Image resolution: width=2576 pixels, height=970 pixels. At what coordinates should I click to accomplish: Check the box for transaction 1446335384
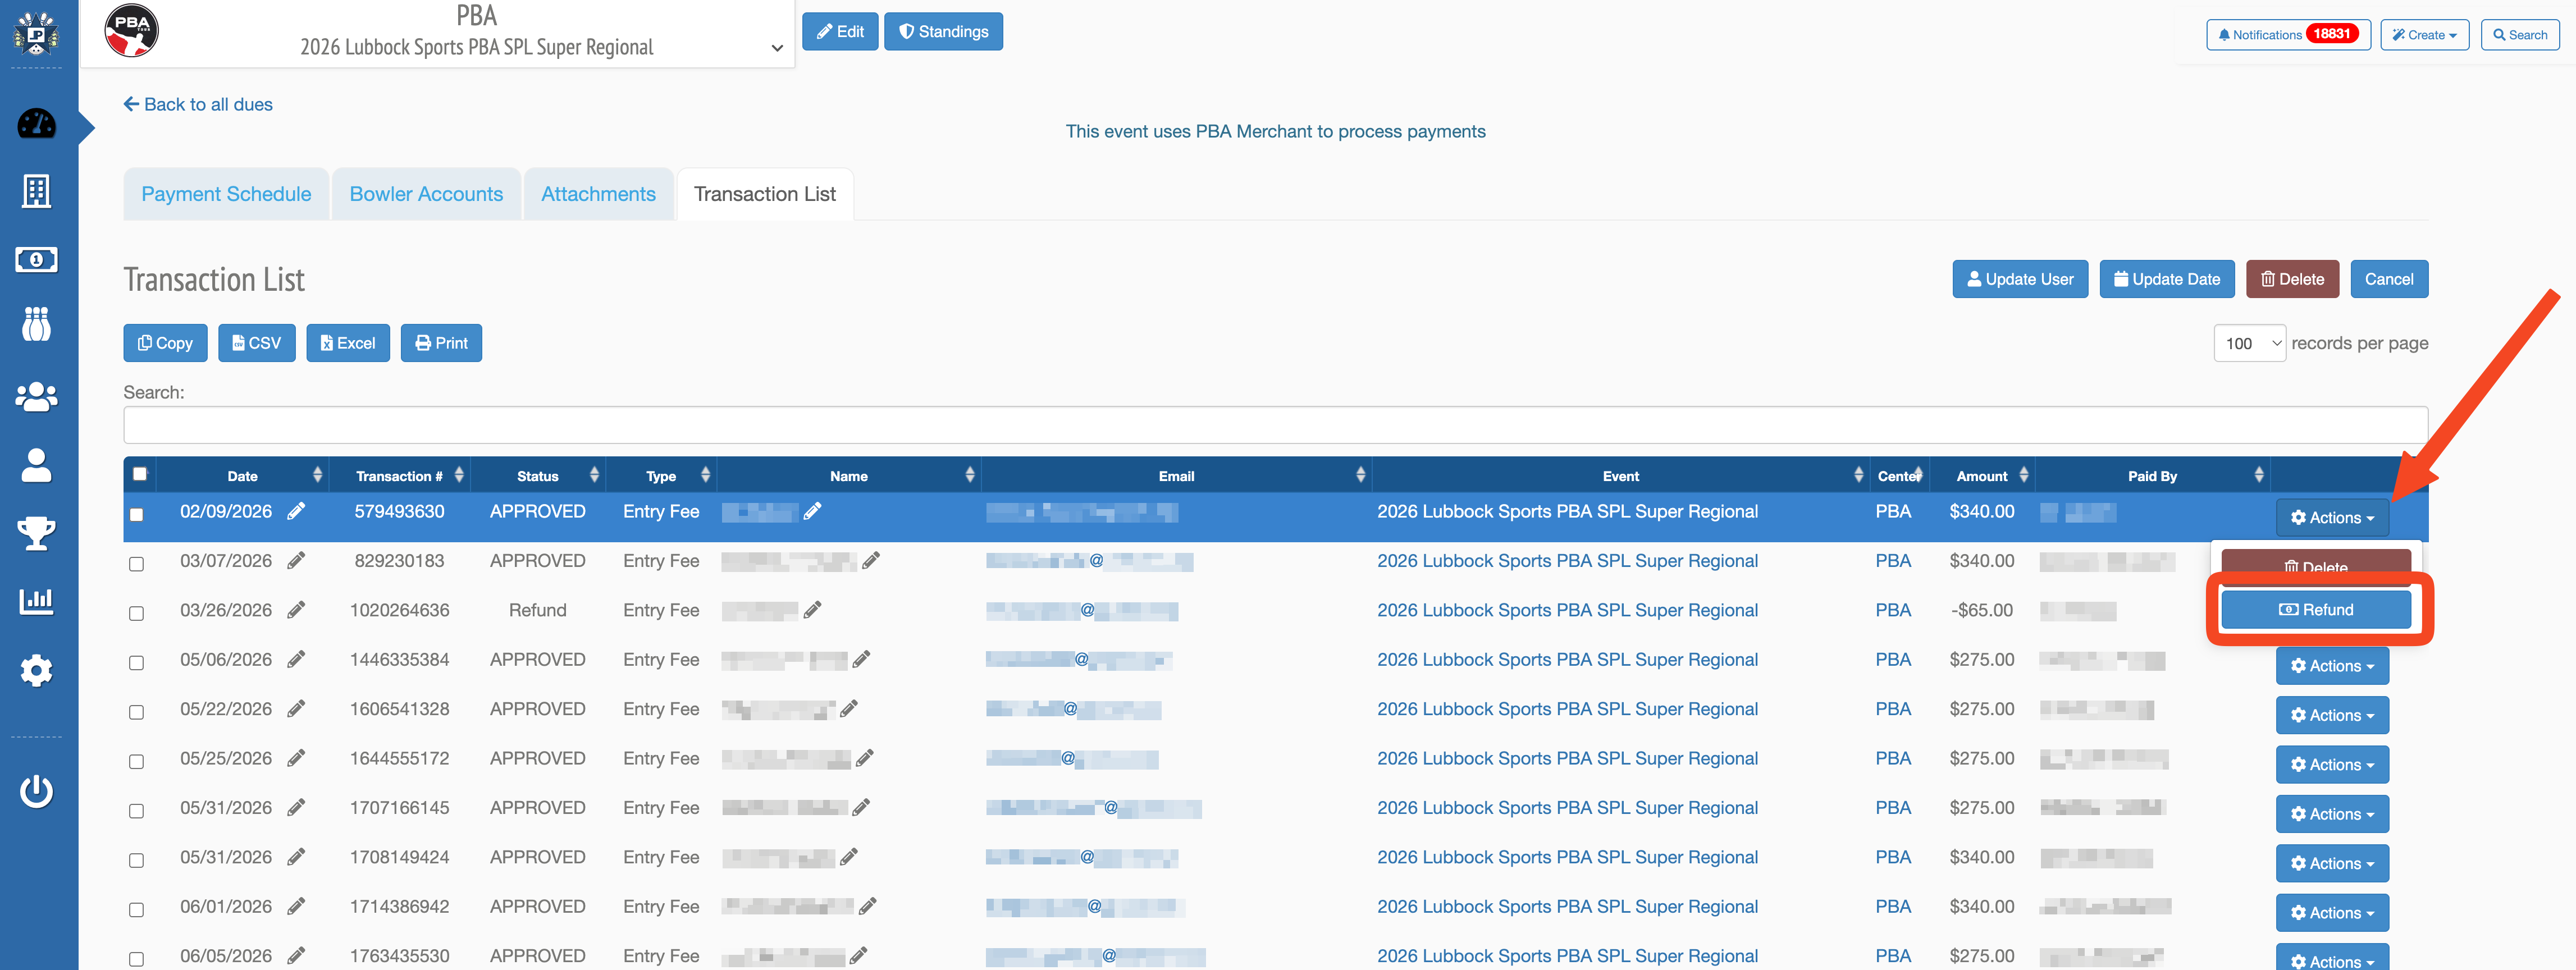point(137,663)
